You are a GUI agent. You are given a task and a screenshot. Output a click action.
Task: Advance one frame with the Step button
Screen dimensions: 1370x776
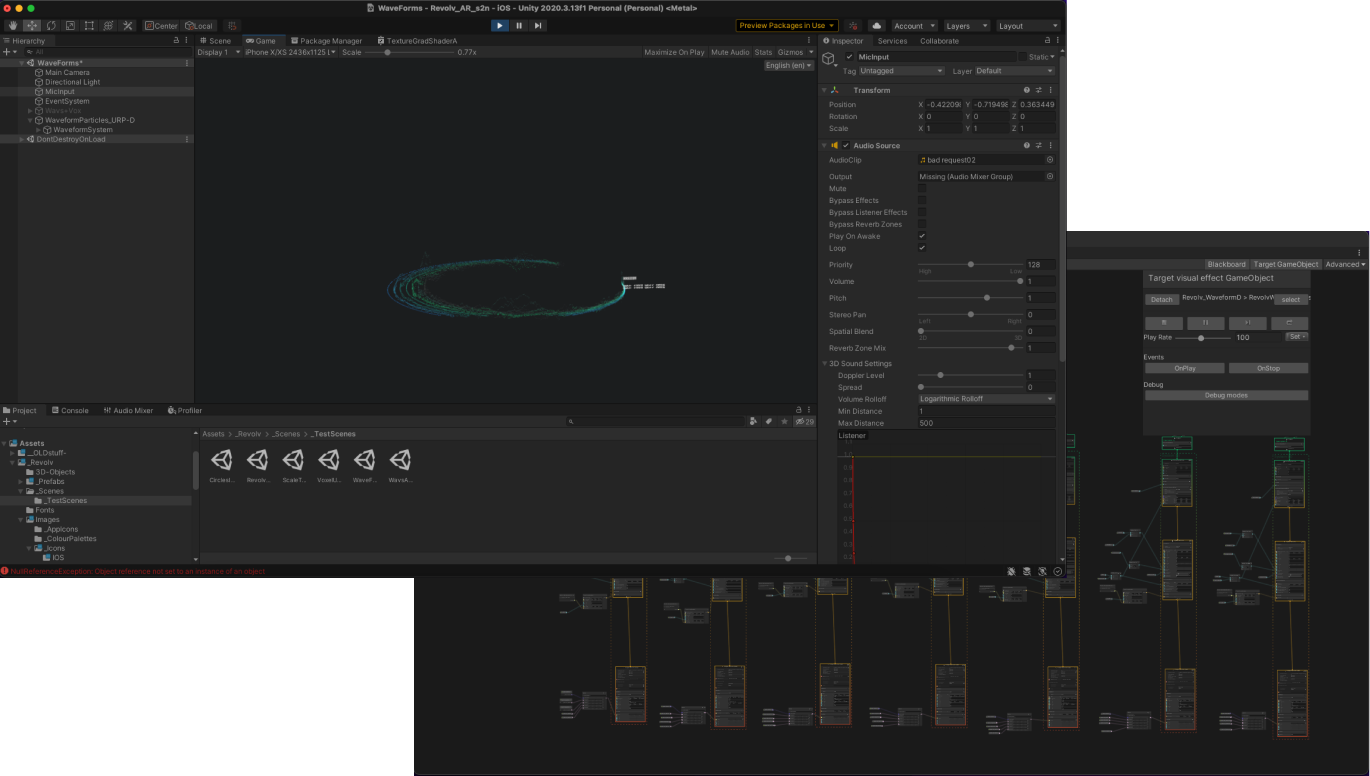538,25
